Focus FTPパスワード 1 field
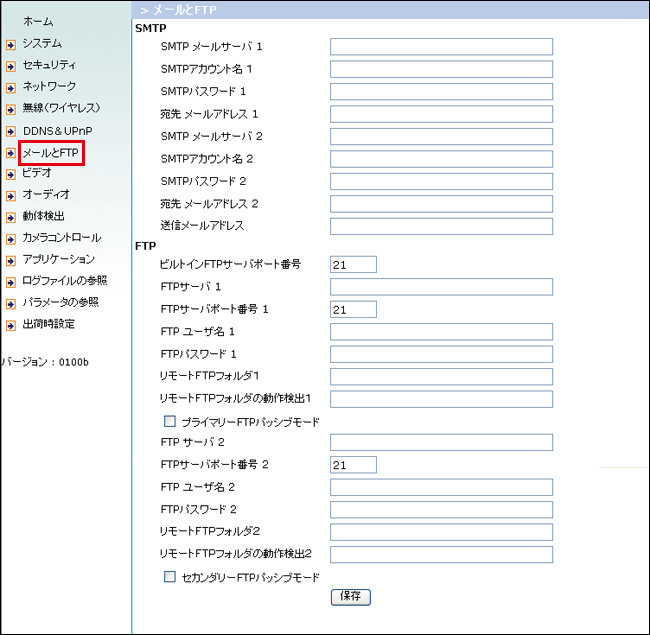The image size is (650, 635). 441,354
